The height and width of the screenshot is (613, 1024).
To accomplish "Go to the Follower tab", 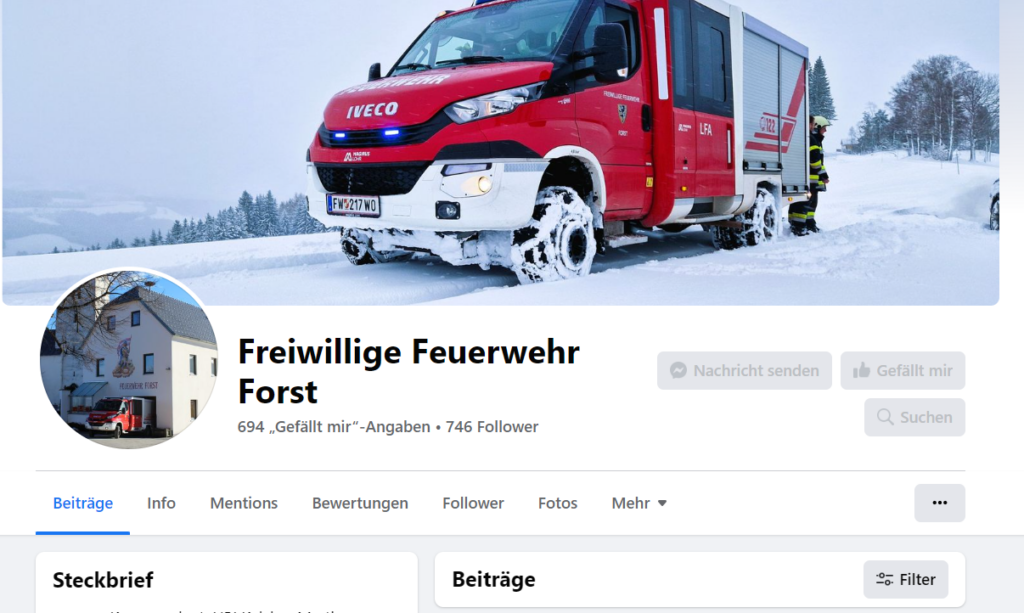I will (x=473, y=503).
